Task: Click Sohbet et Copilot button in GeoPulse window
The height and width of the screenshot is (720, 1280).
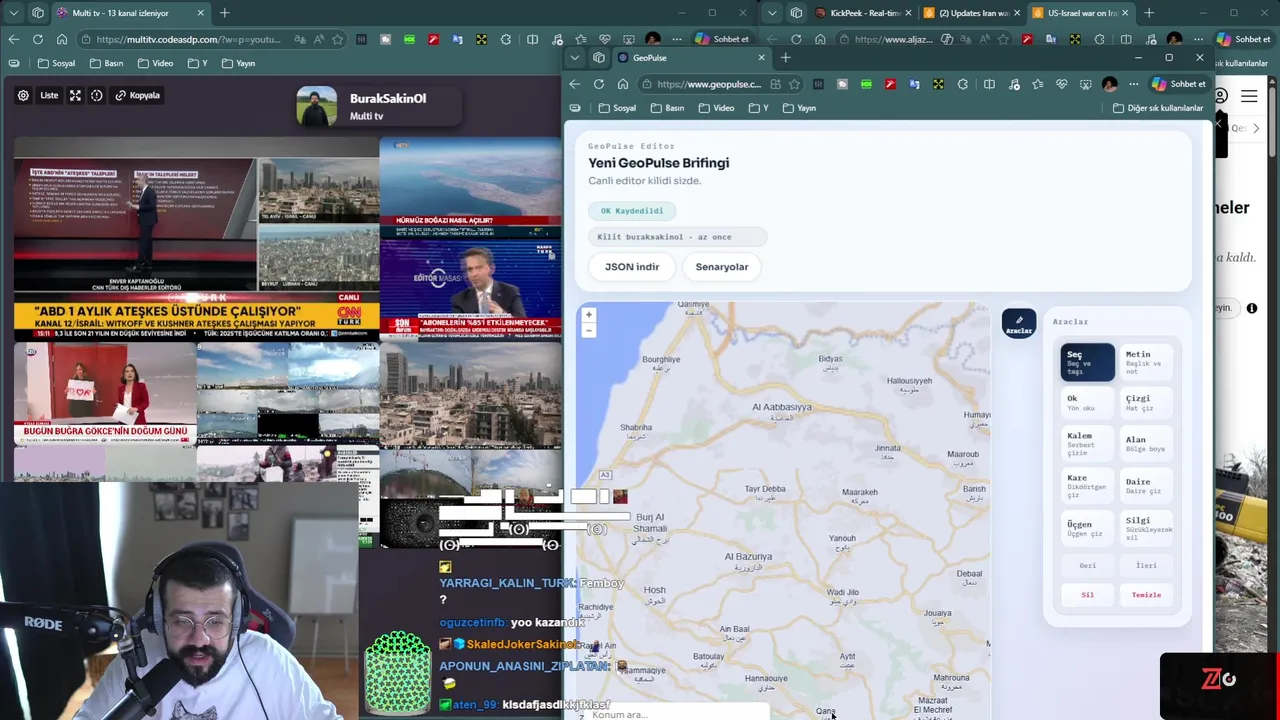Action: (1178, 84)
